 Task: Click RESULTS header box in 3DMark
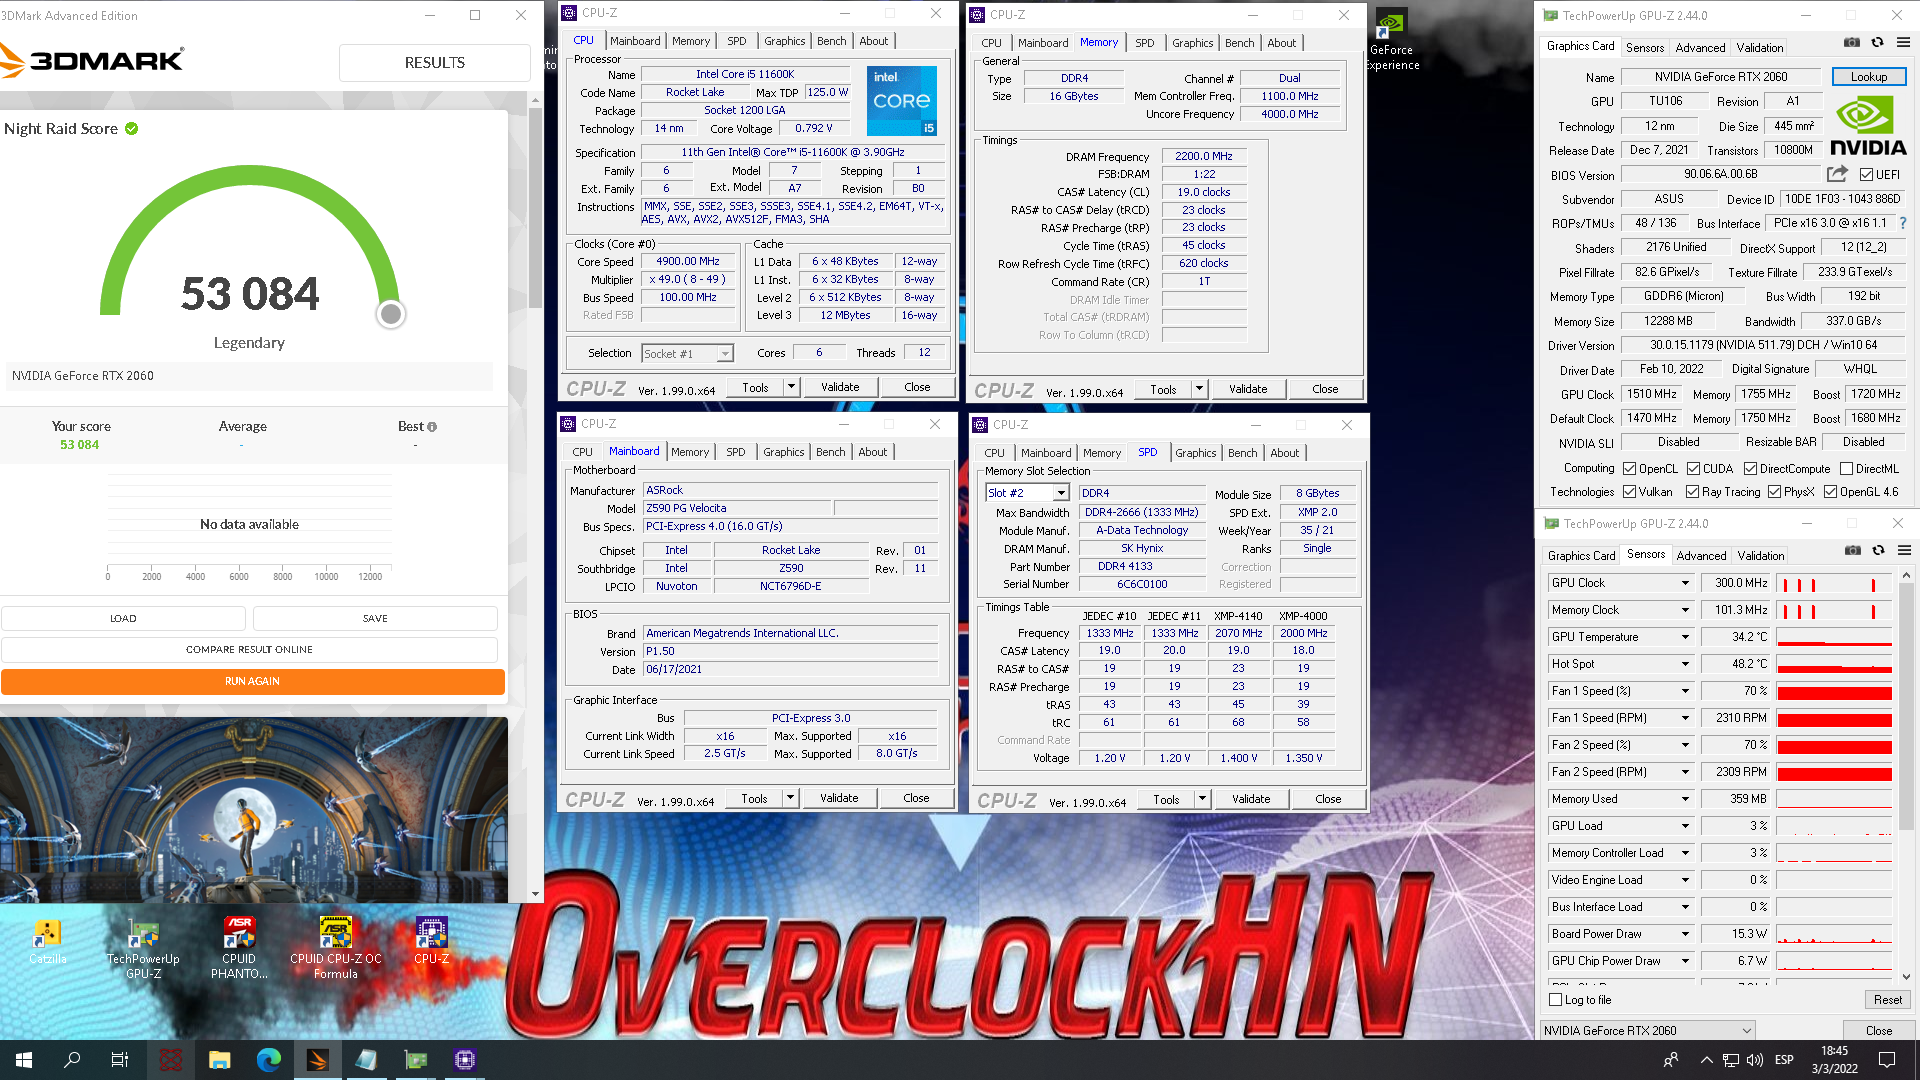(434, 63)
